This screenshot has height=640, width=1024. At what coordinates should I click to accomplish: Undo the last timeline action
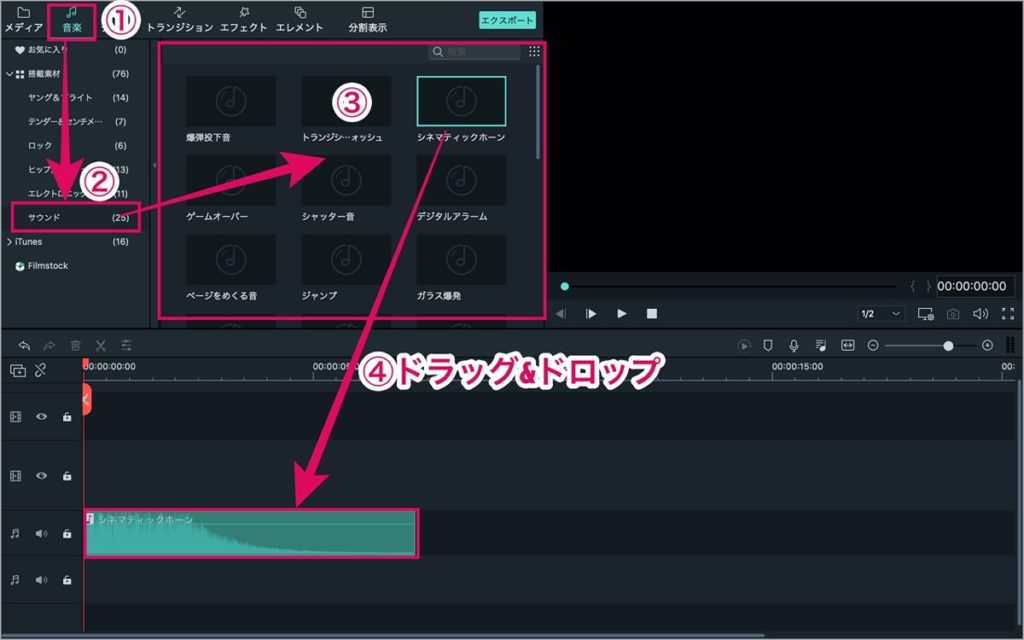pos(24,345)
